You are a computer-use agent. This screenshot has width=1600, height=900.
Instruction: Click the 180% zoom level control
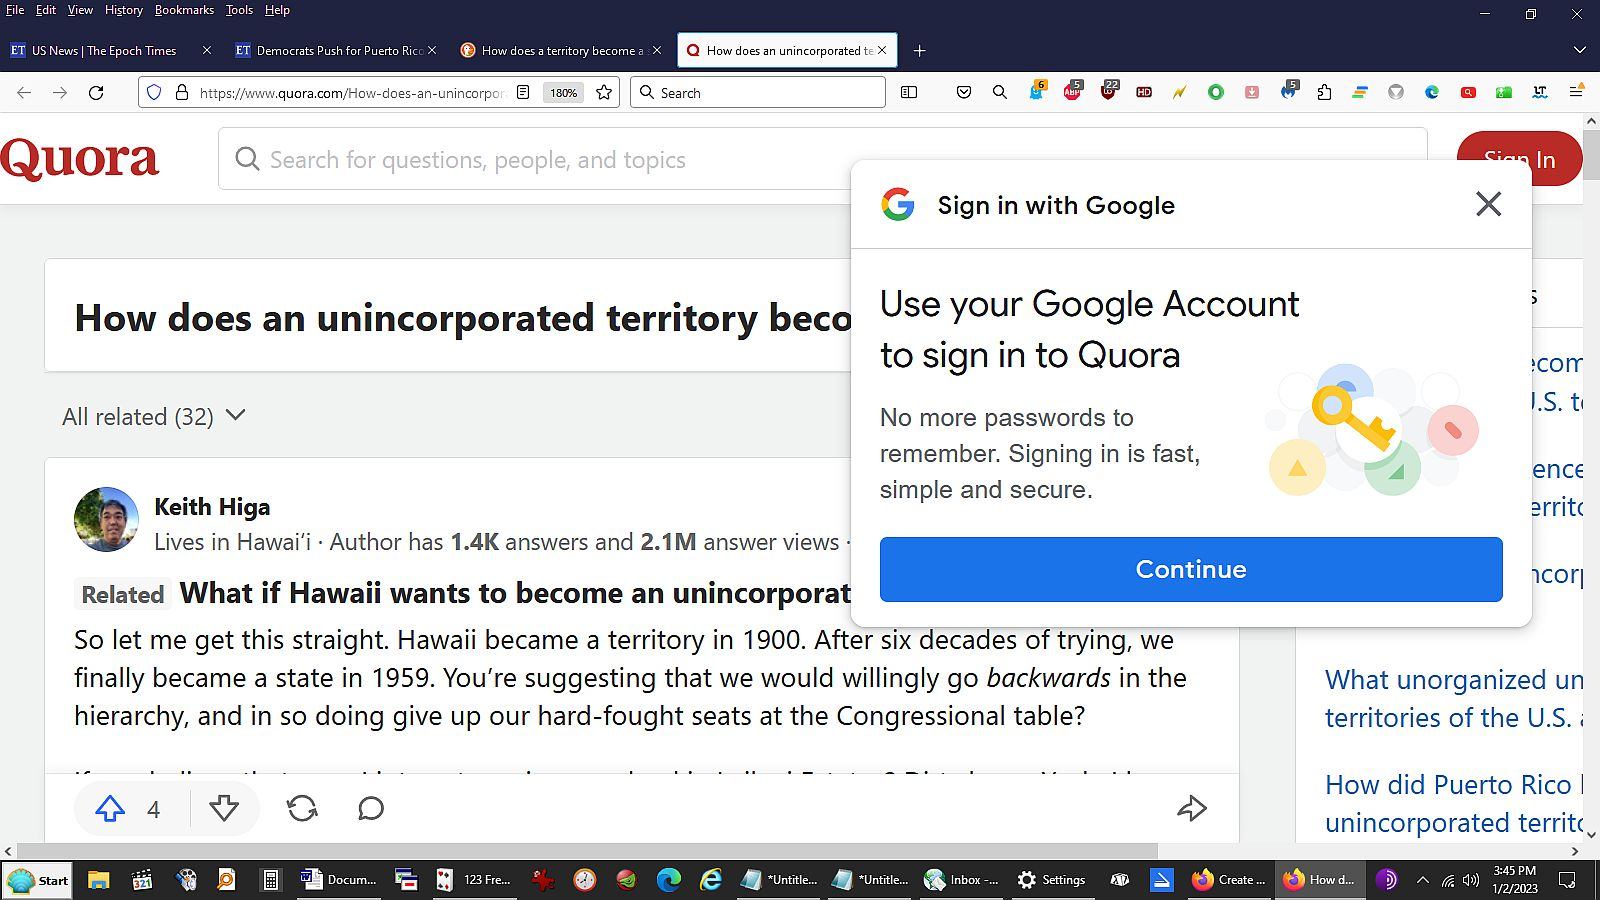[x=563, y=92]
